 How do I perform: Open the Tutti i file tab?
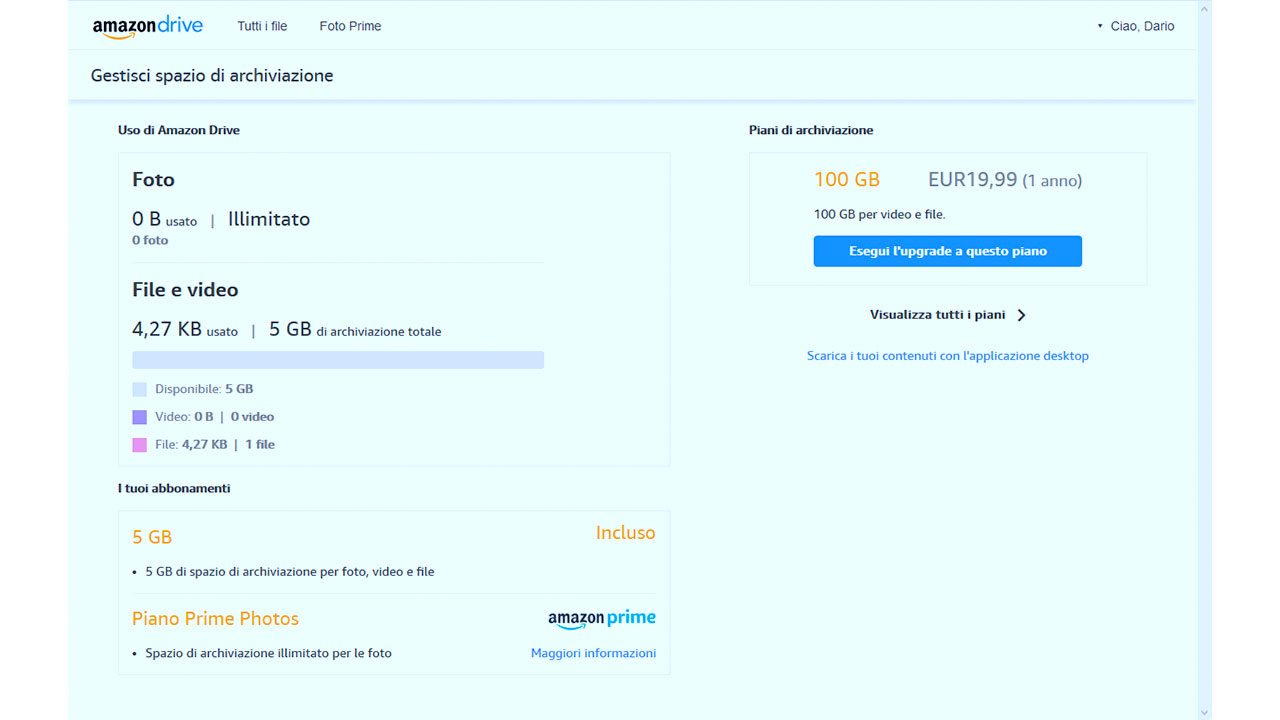(x=262, y=26)
